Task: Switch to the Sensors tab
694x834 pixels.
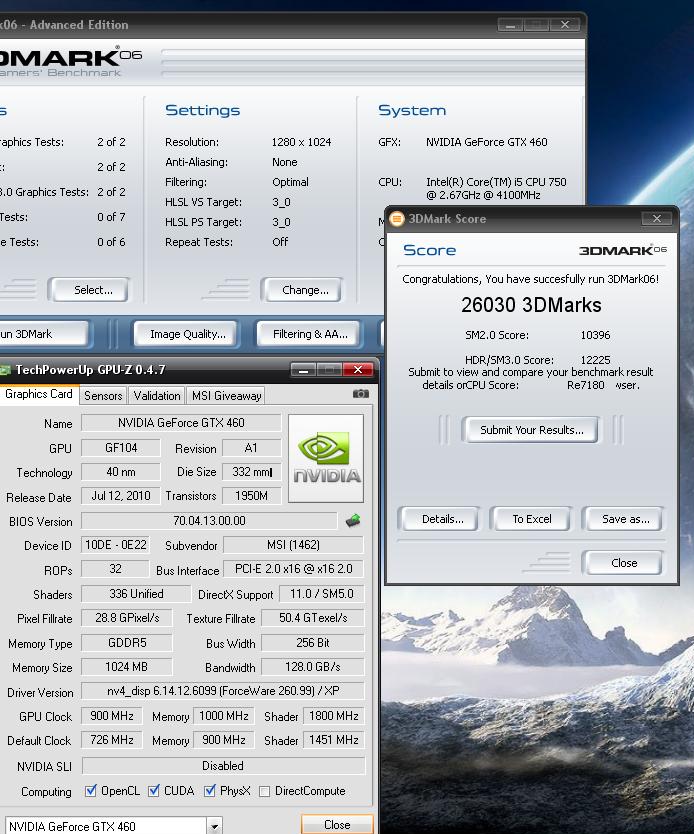Action: click(103, 396)
